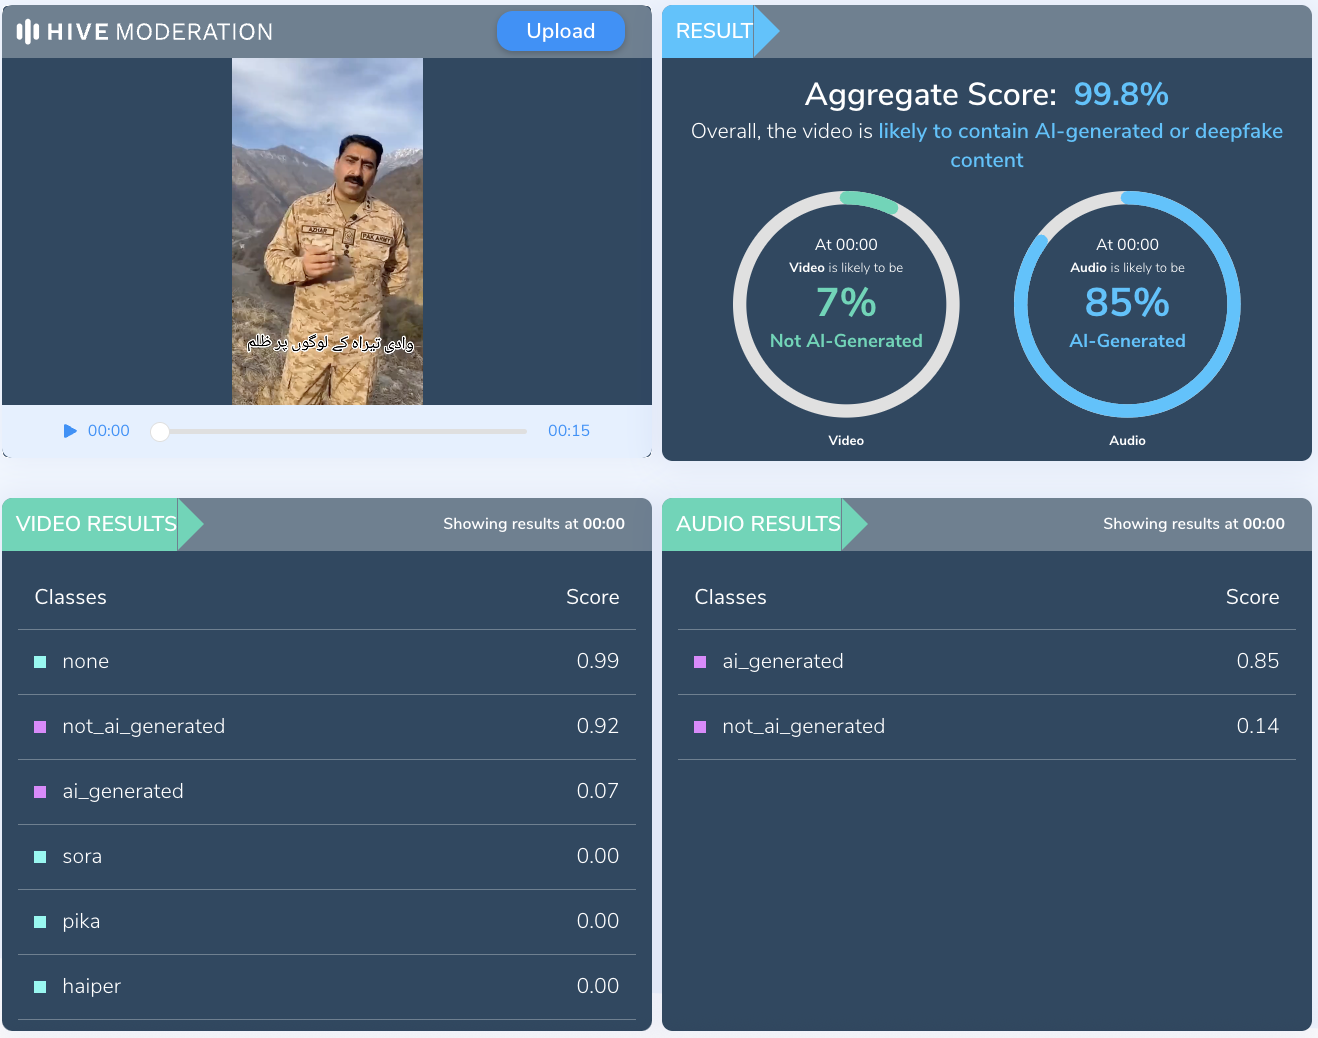1318x1038 pixels.
Task: Click the teal marker beside pika
Action: tap(40, 922)
